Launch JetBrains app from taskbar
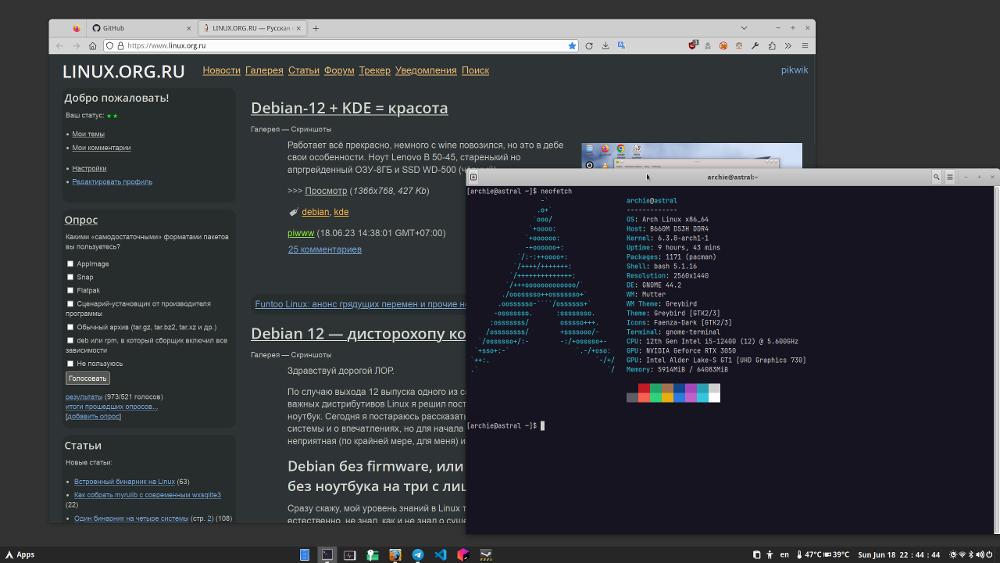1000x563 pixels. tap(463, 555)
